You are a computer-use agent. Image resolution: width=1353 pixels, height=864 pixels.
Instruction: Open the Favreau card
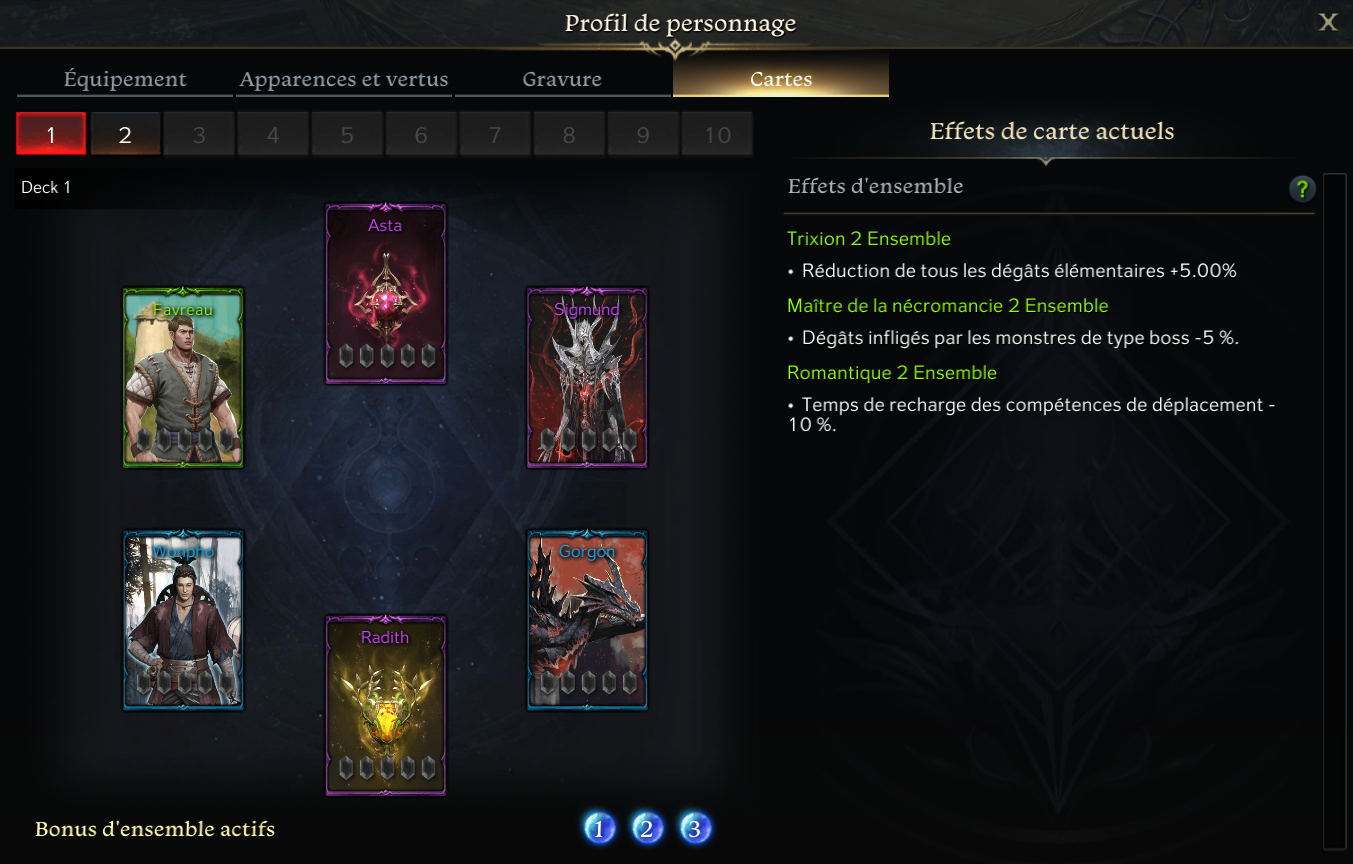(x=183, y=378)
